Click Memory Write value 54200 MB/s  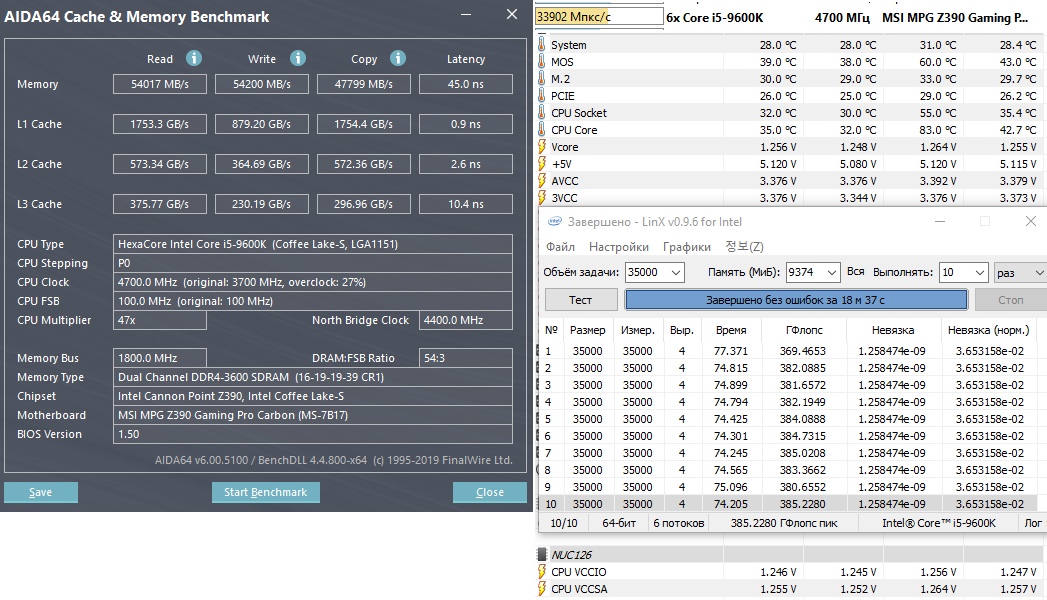coord(262,84)
